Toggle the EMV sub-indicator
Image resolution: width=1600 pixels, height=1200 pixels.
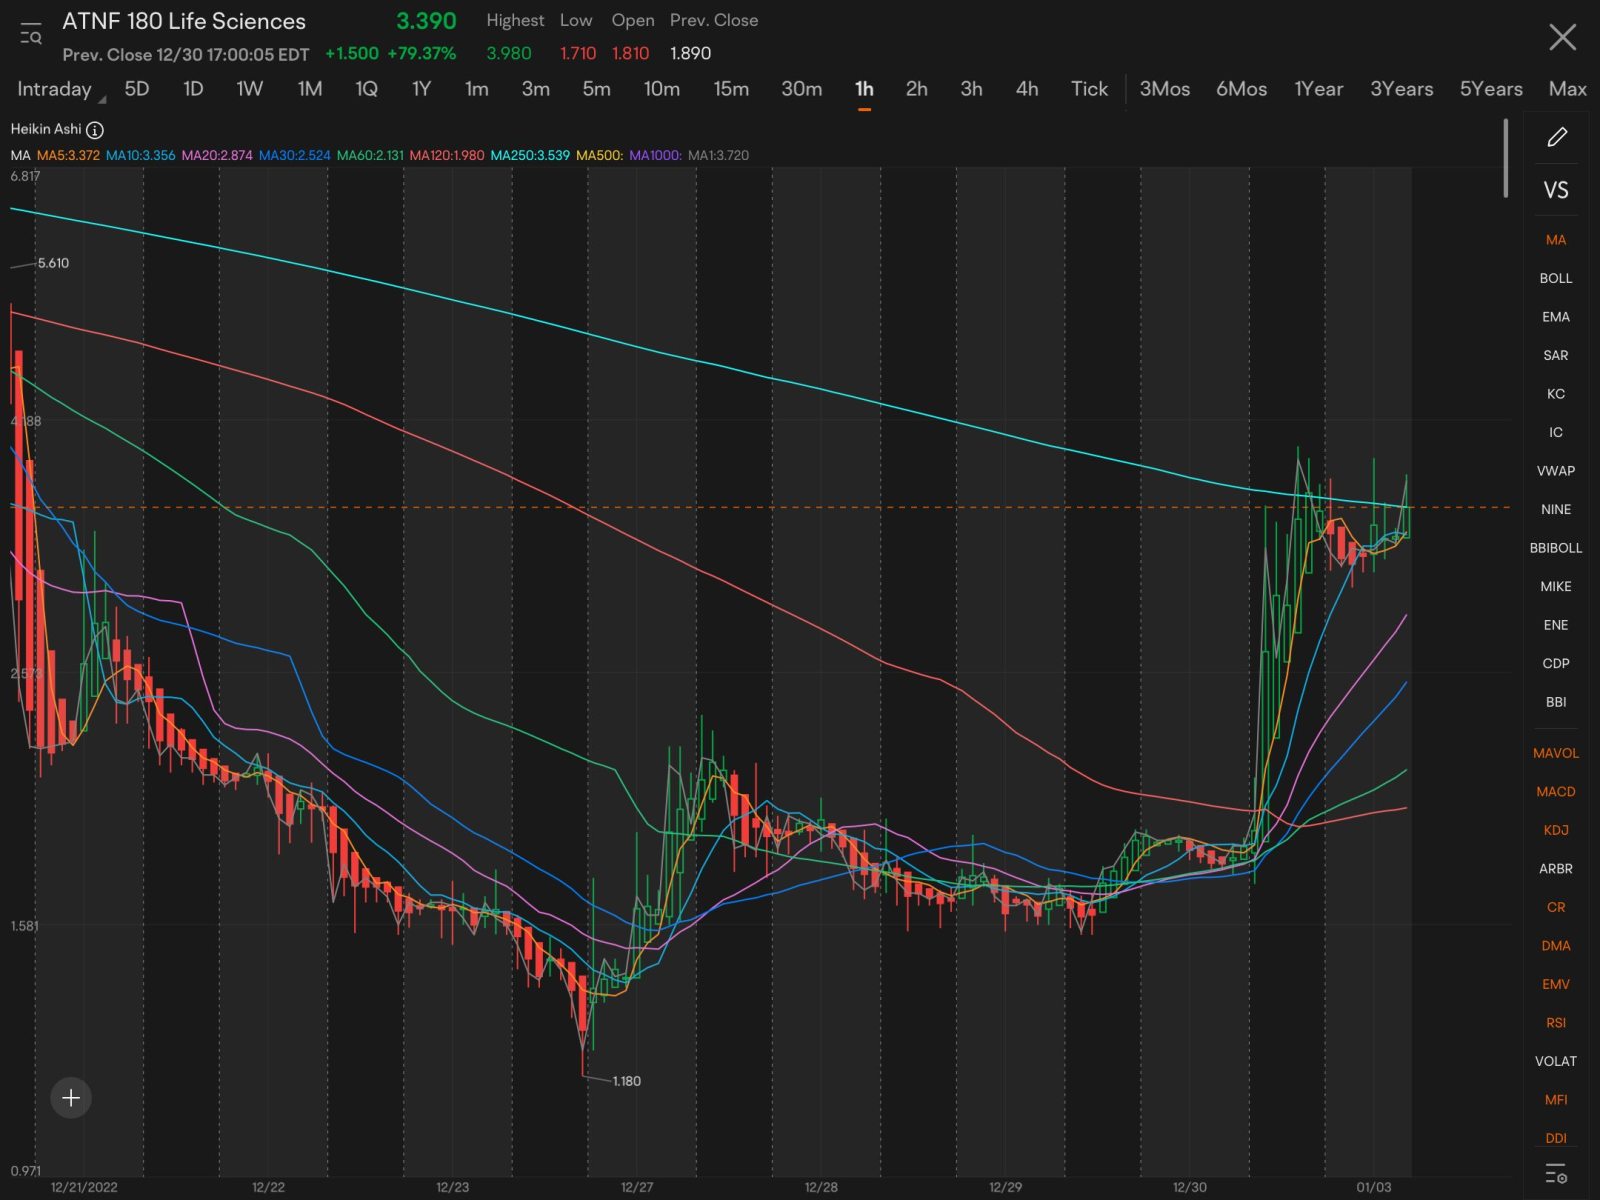tap(1556, 984)
